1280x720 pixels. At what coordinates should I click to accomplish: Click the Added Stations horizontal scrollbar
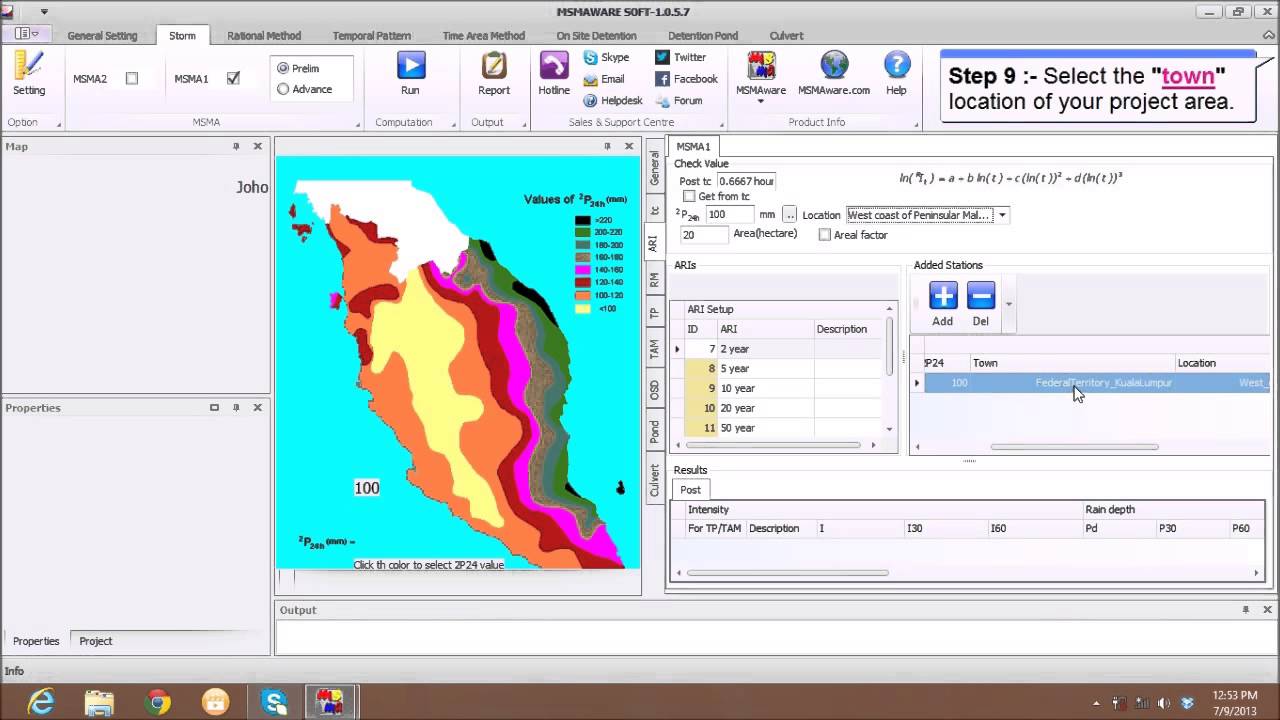point(1074,447)
